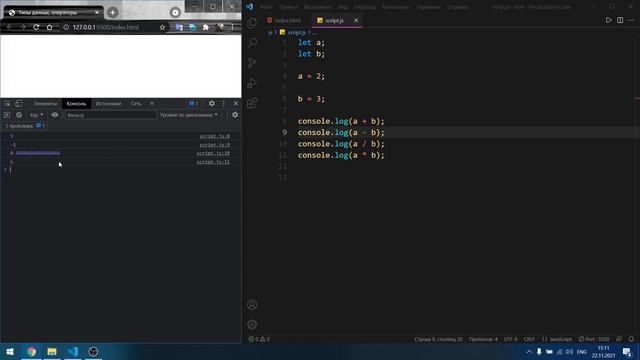
Task: Open DevTools settings gear
Action: point(211,104)
